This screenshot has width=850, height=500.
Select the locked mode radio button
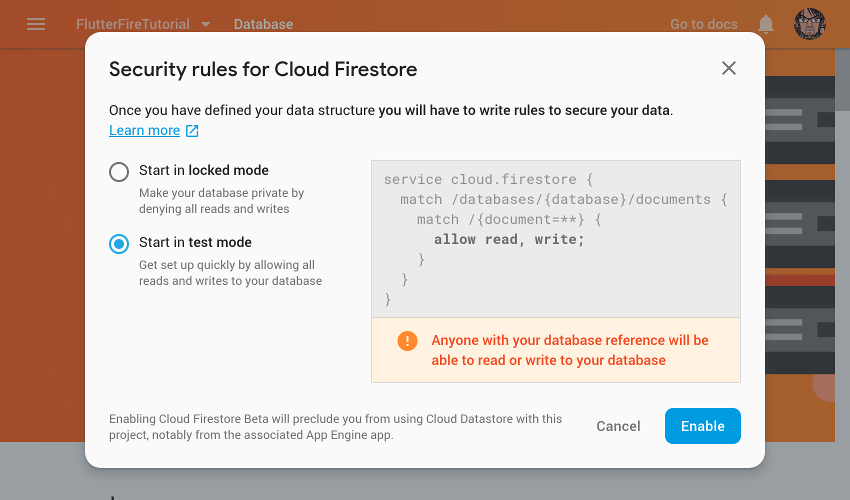pos(119,172)
